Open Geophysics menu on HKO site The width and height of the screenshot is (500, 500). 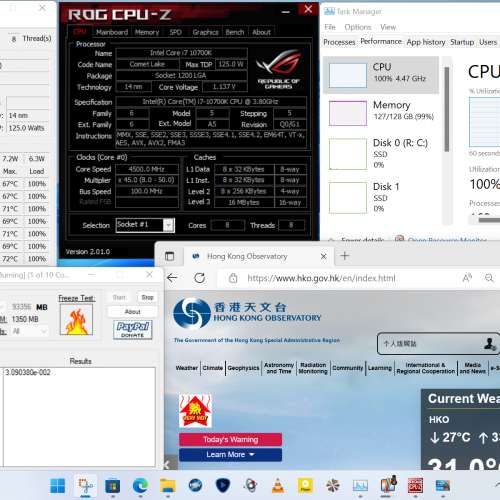tap(243, 368)
